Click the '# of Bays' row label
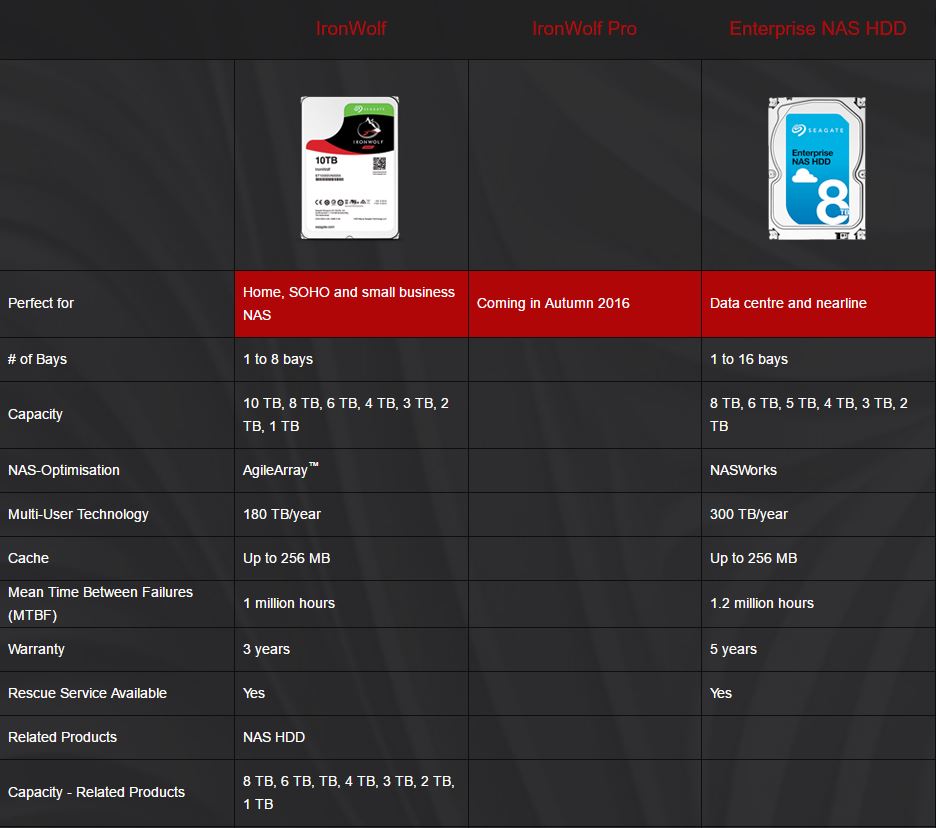The width and height of the screenshot is (936, 828). [x=37, y=359]
